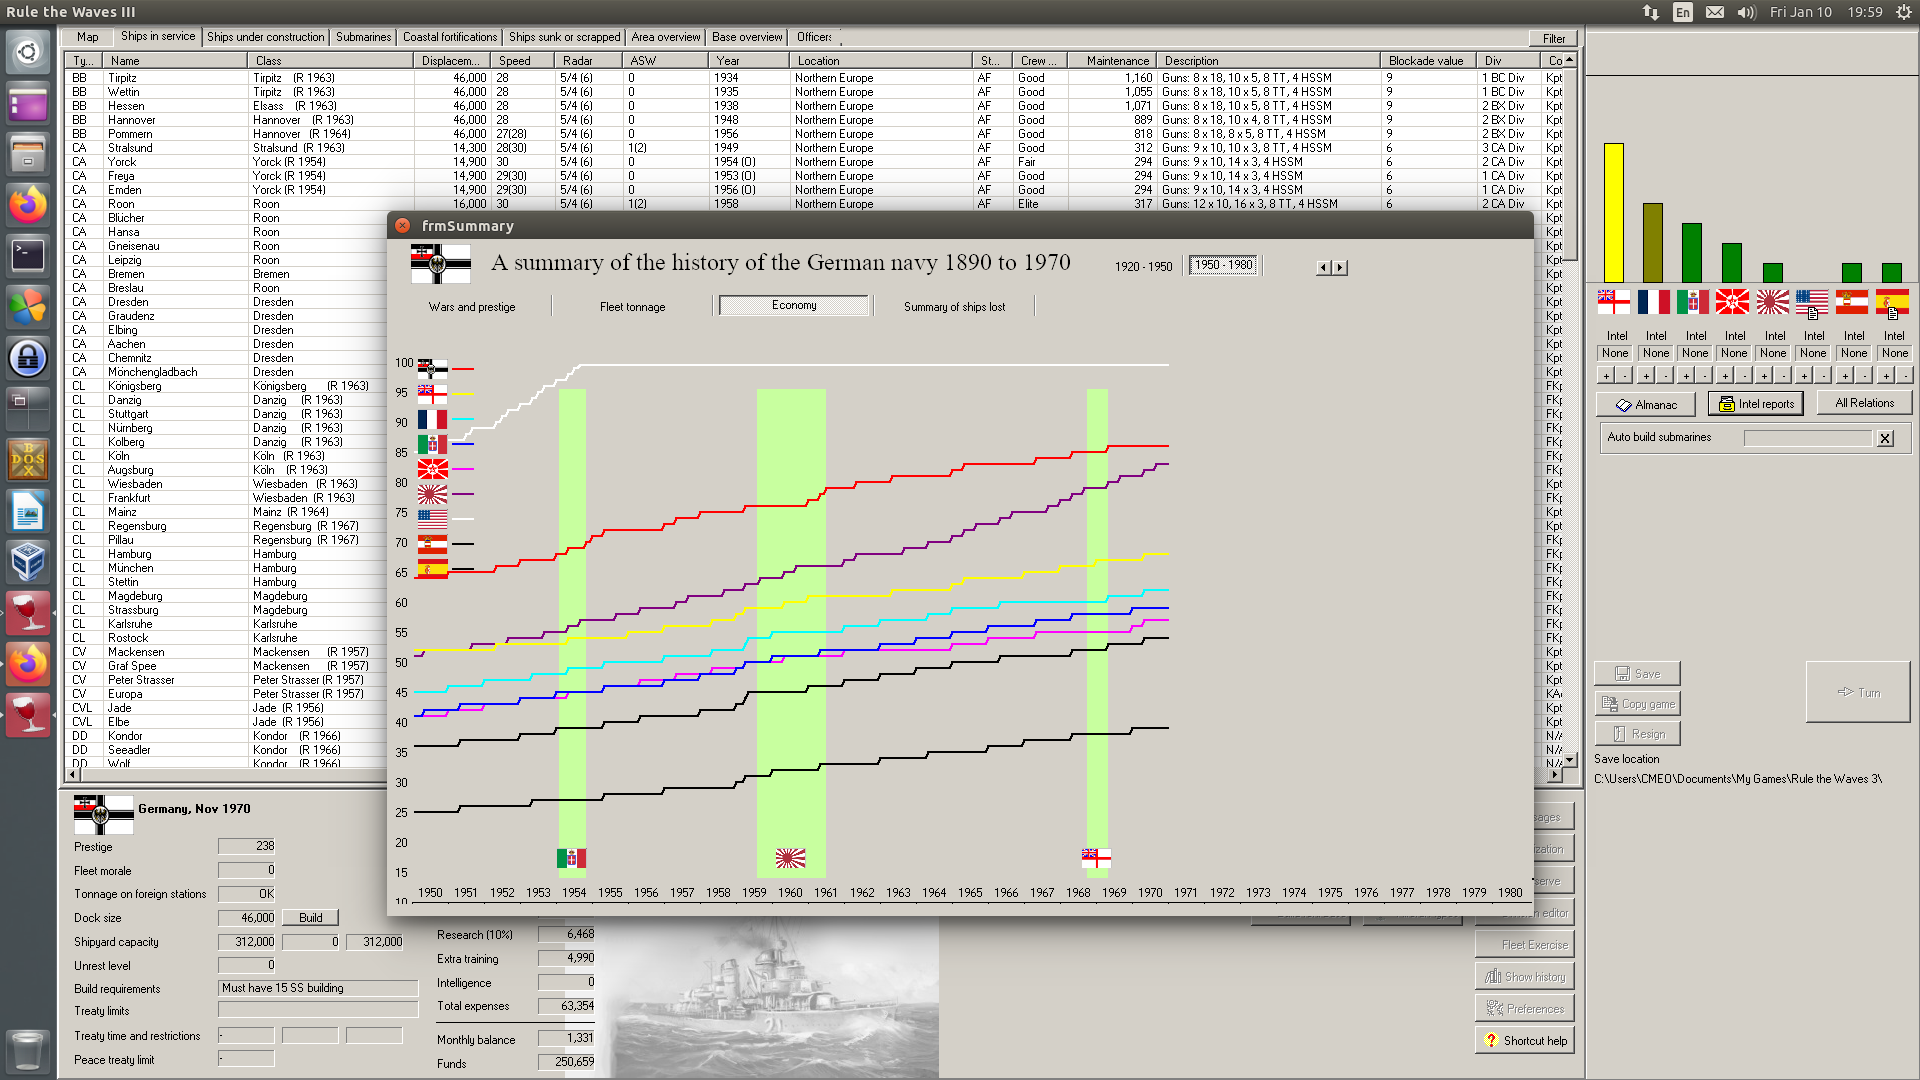
Task: Toggle the 1920 - 1950 period view
Action: point(1143,266)
